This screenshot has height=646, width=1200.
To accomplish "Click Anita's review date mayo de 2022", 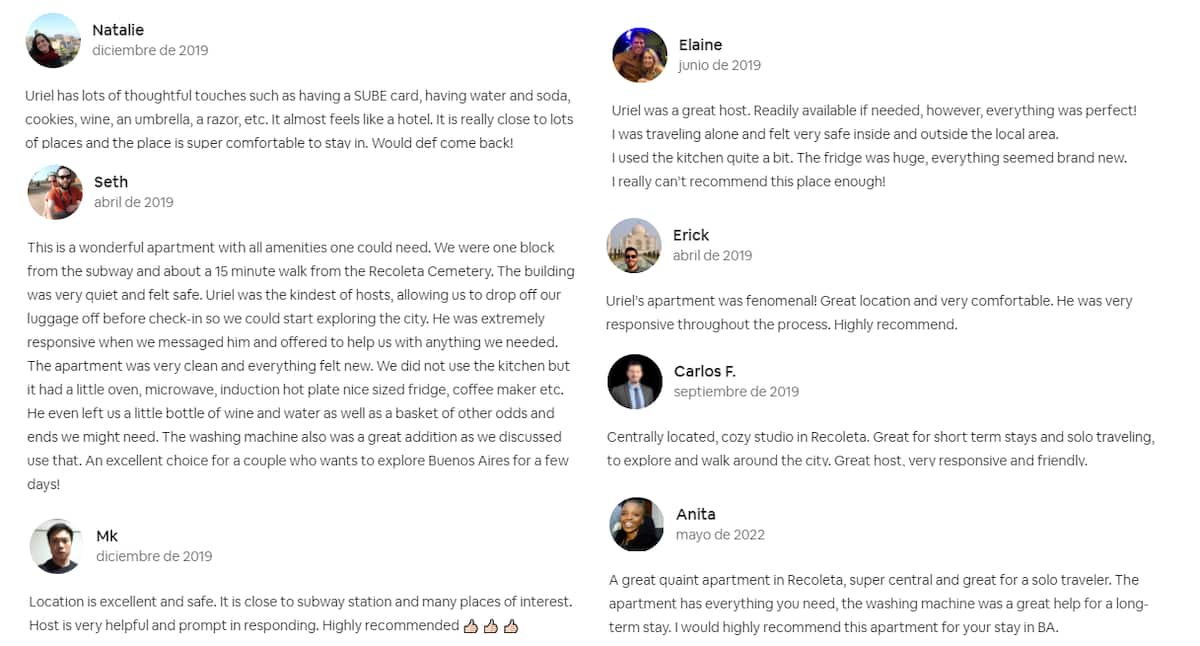I will (720, 535).
